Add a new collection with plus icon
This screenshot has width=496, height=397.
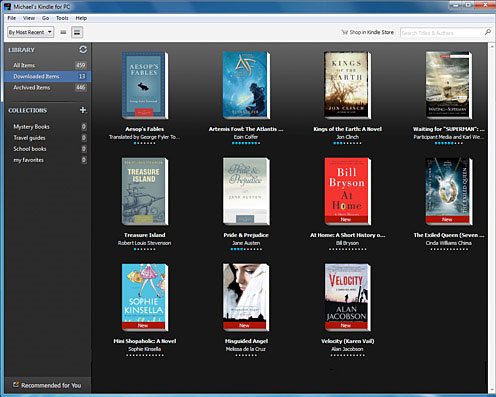point(83,110)
